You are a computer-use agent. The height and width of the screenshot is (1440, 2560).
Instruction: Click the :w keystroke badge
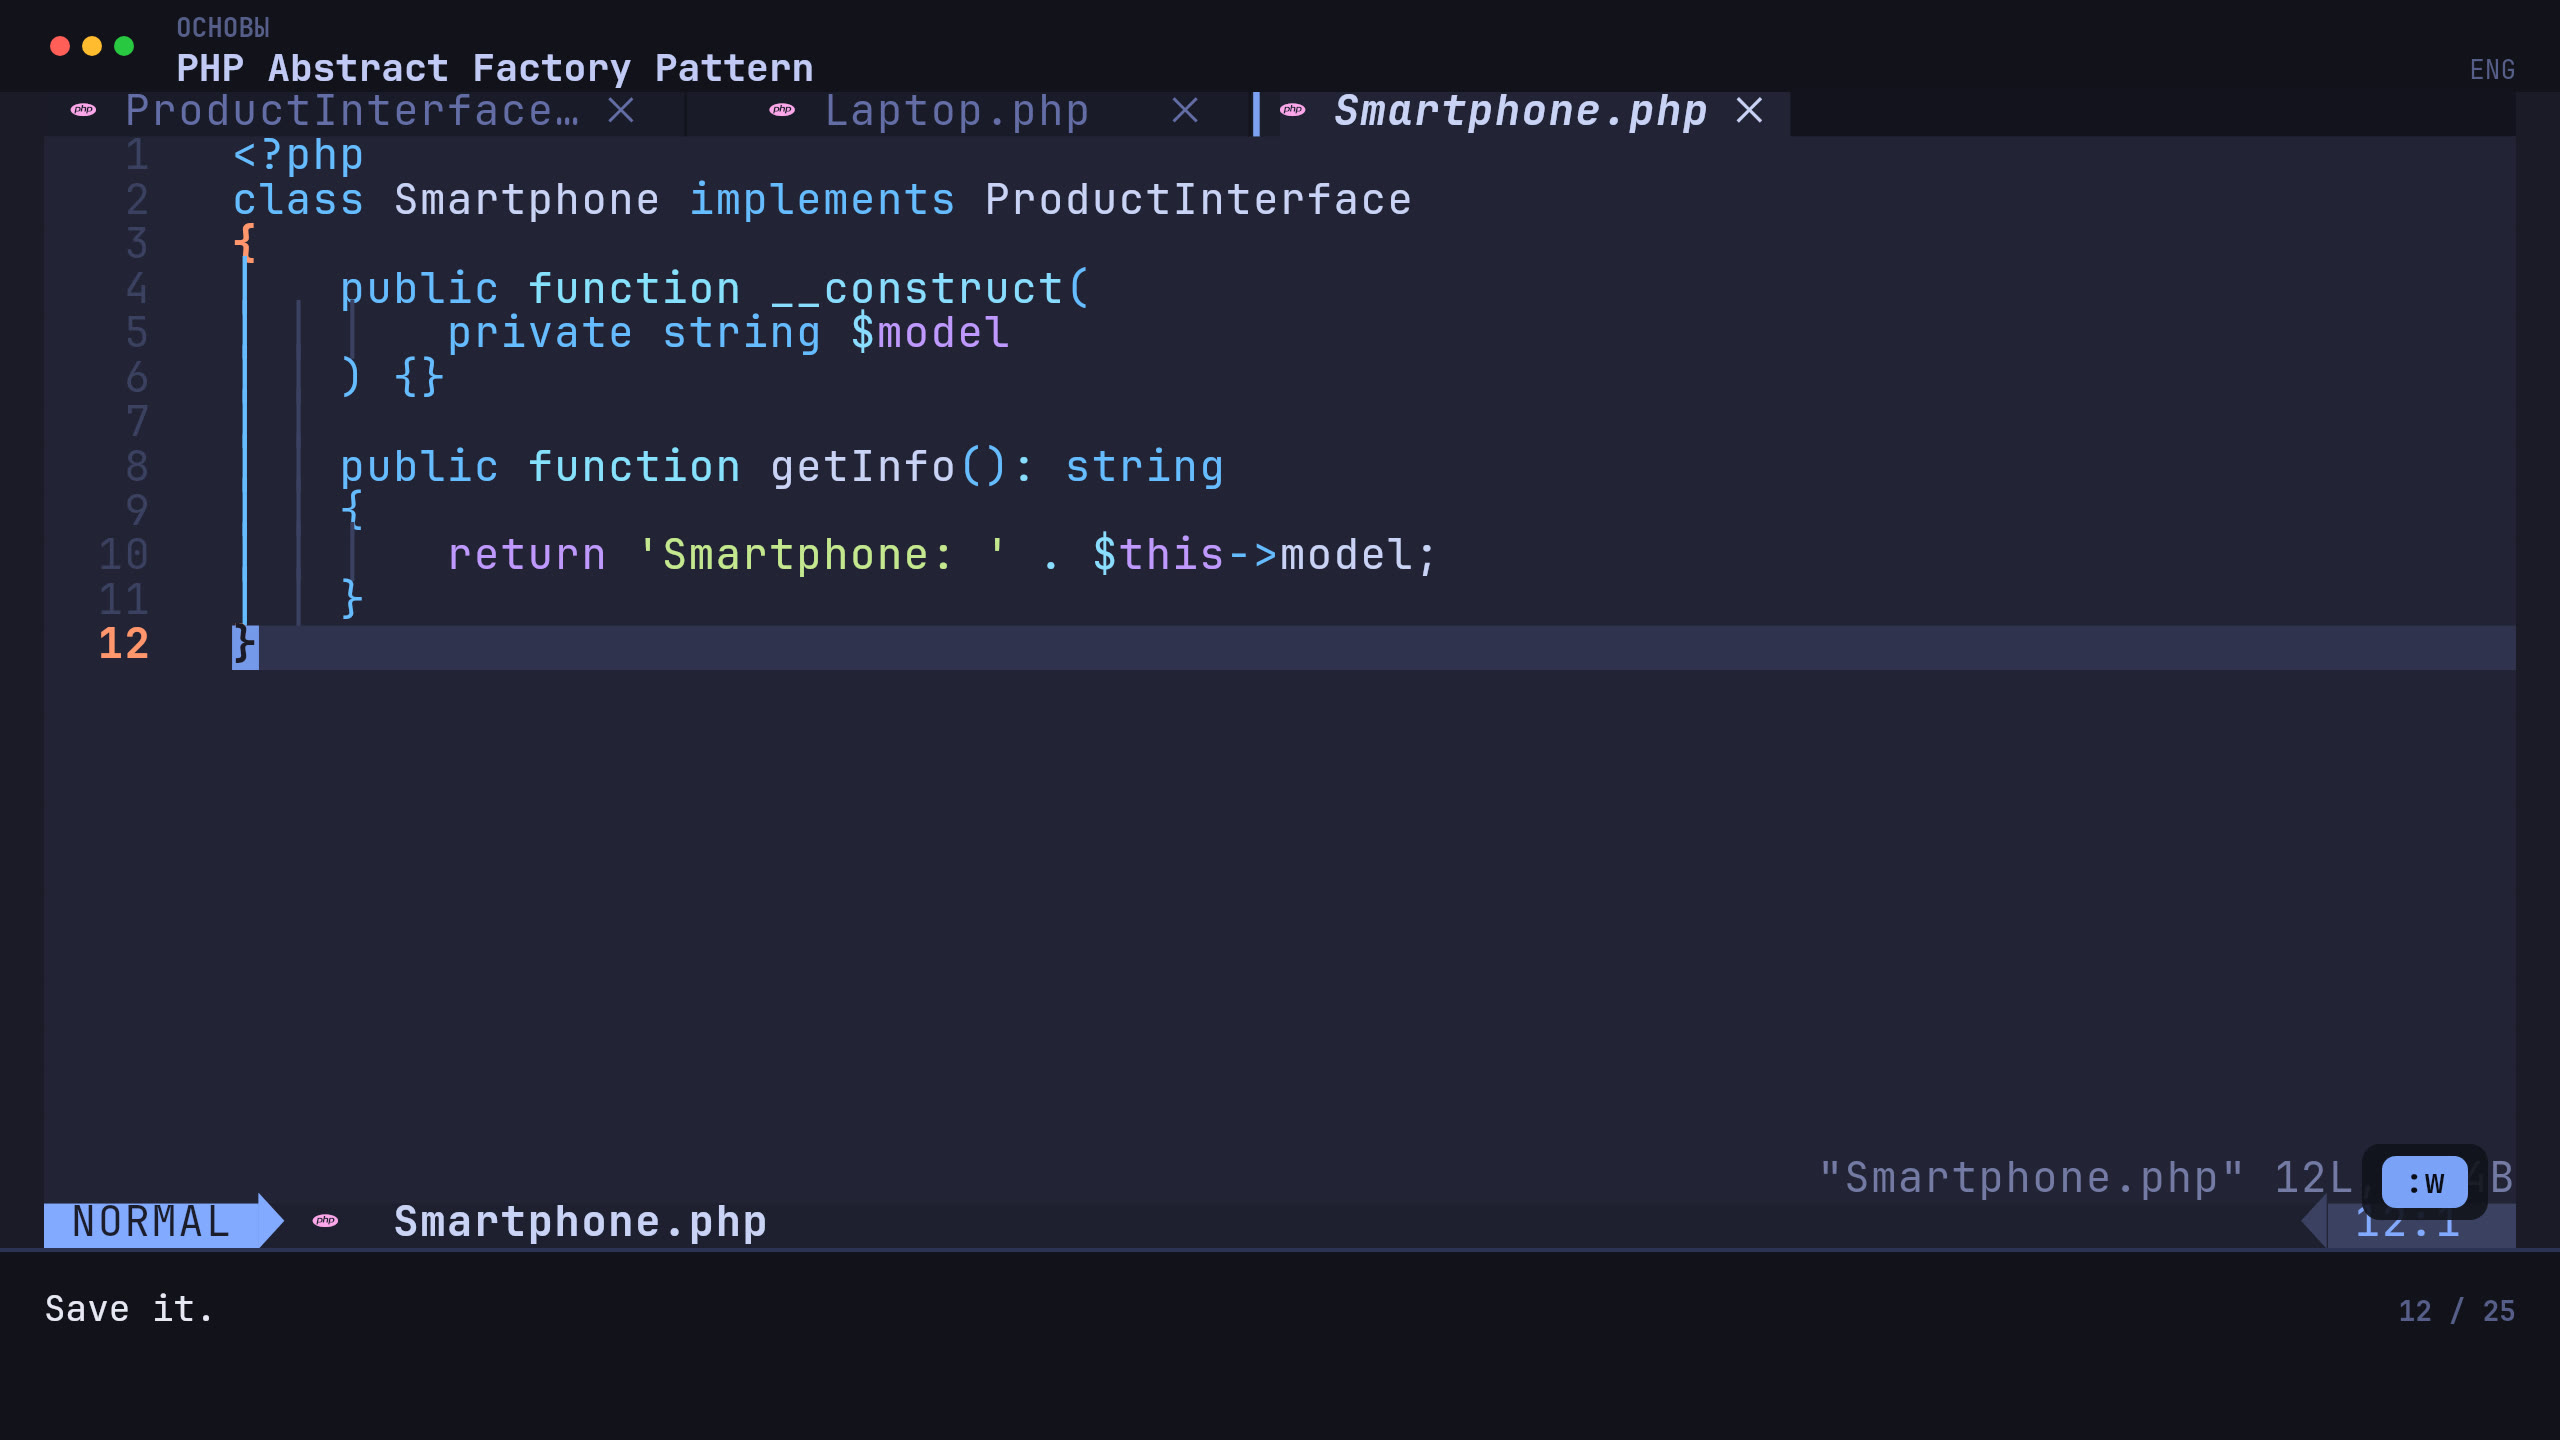[2425, 1182]
